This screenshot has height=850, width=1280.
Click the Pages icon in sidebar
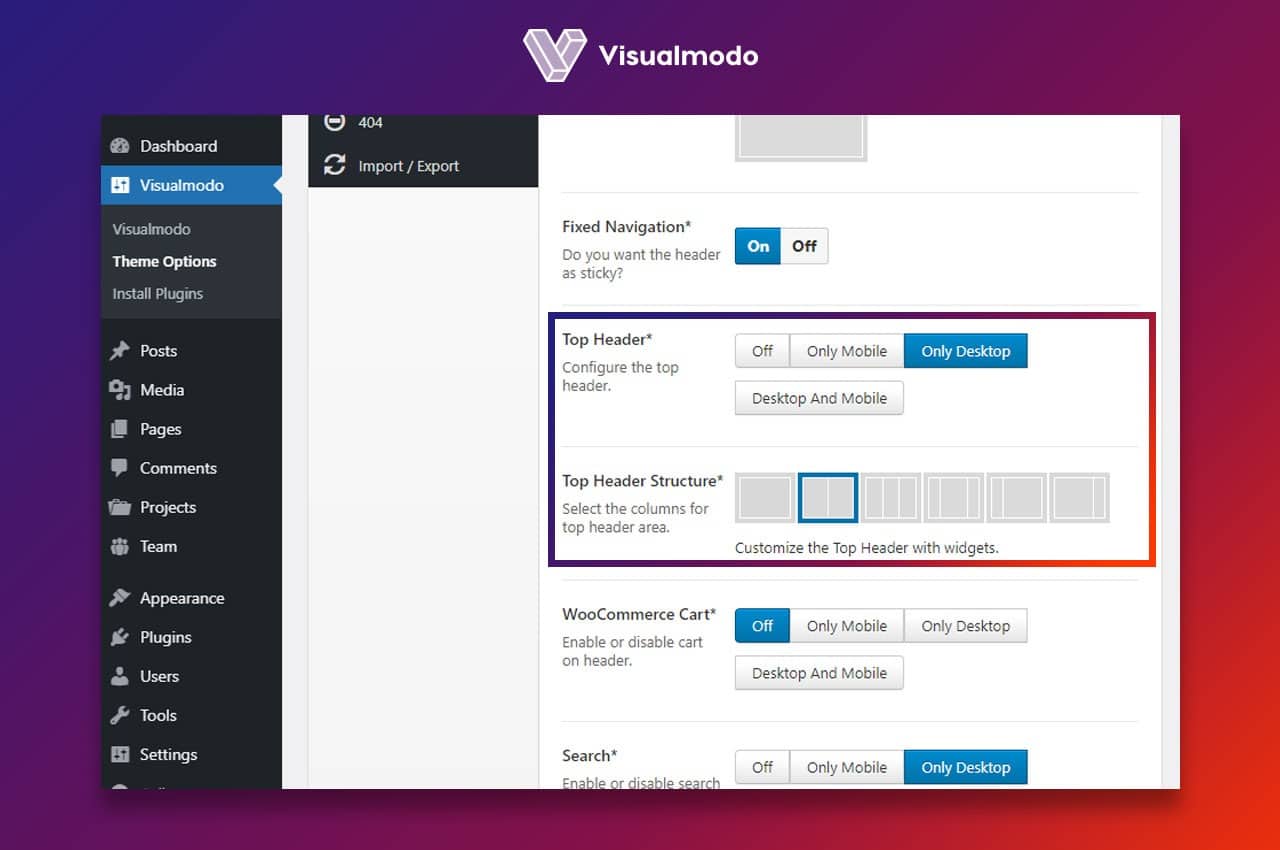pos(120,429)
